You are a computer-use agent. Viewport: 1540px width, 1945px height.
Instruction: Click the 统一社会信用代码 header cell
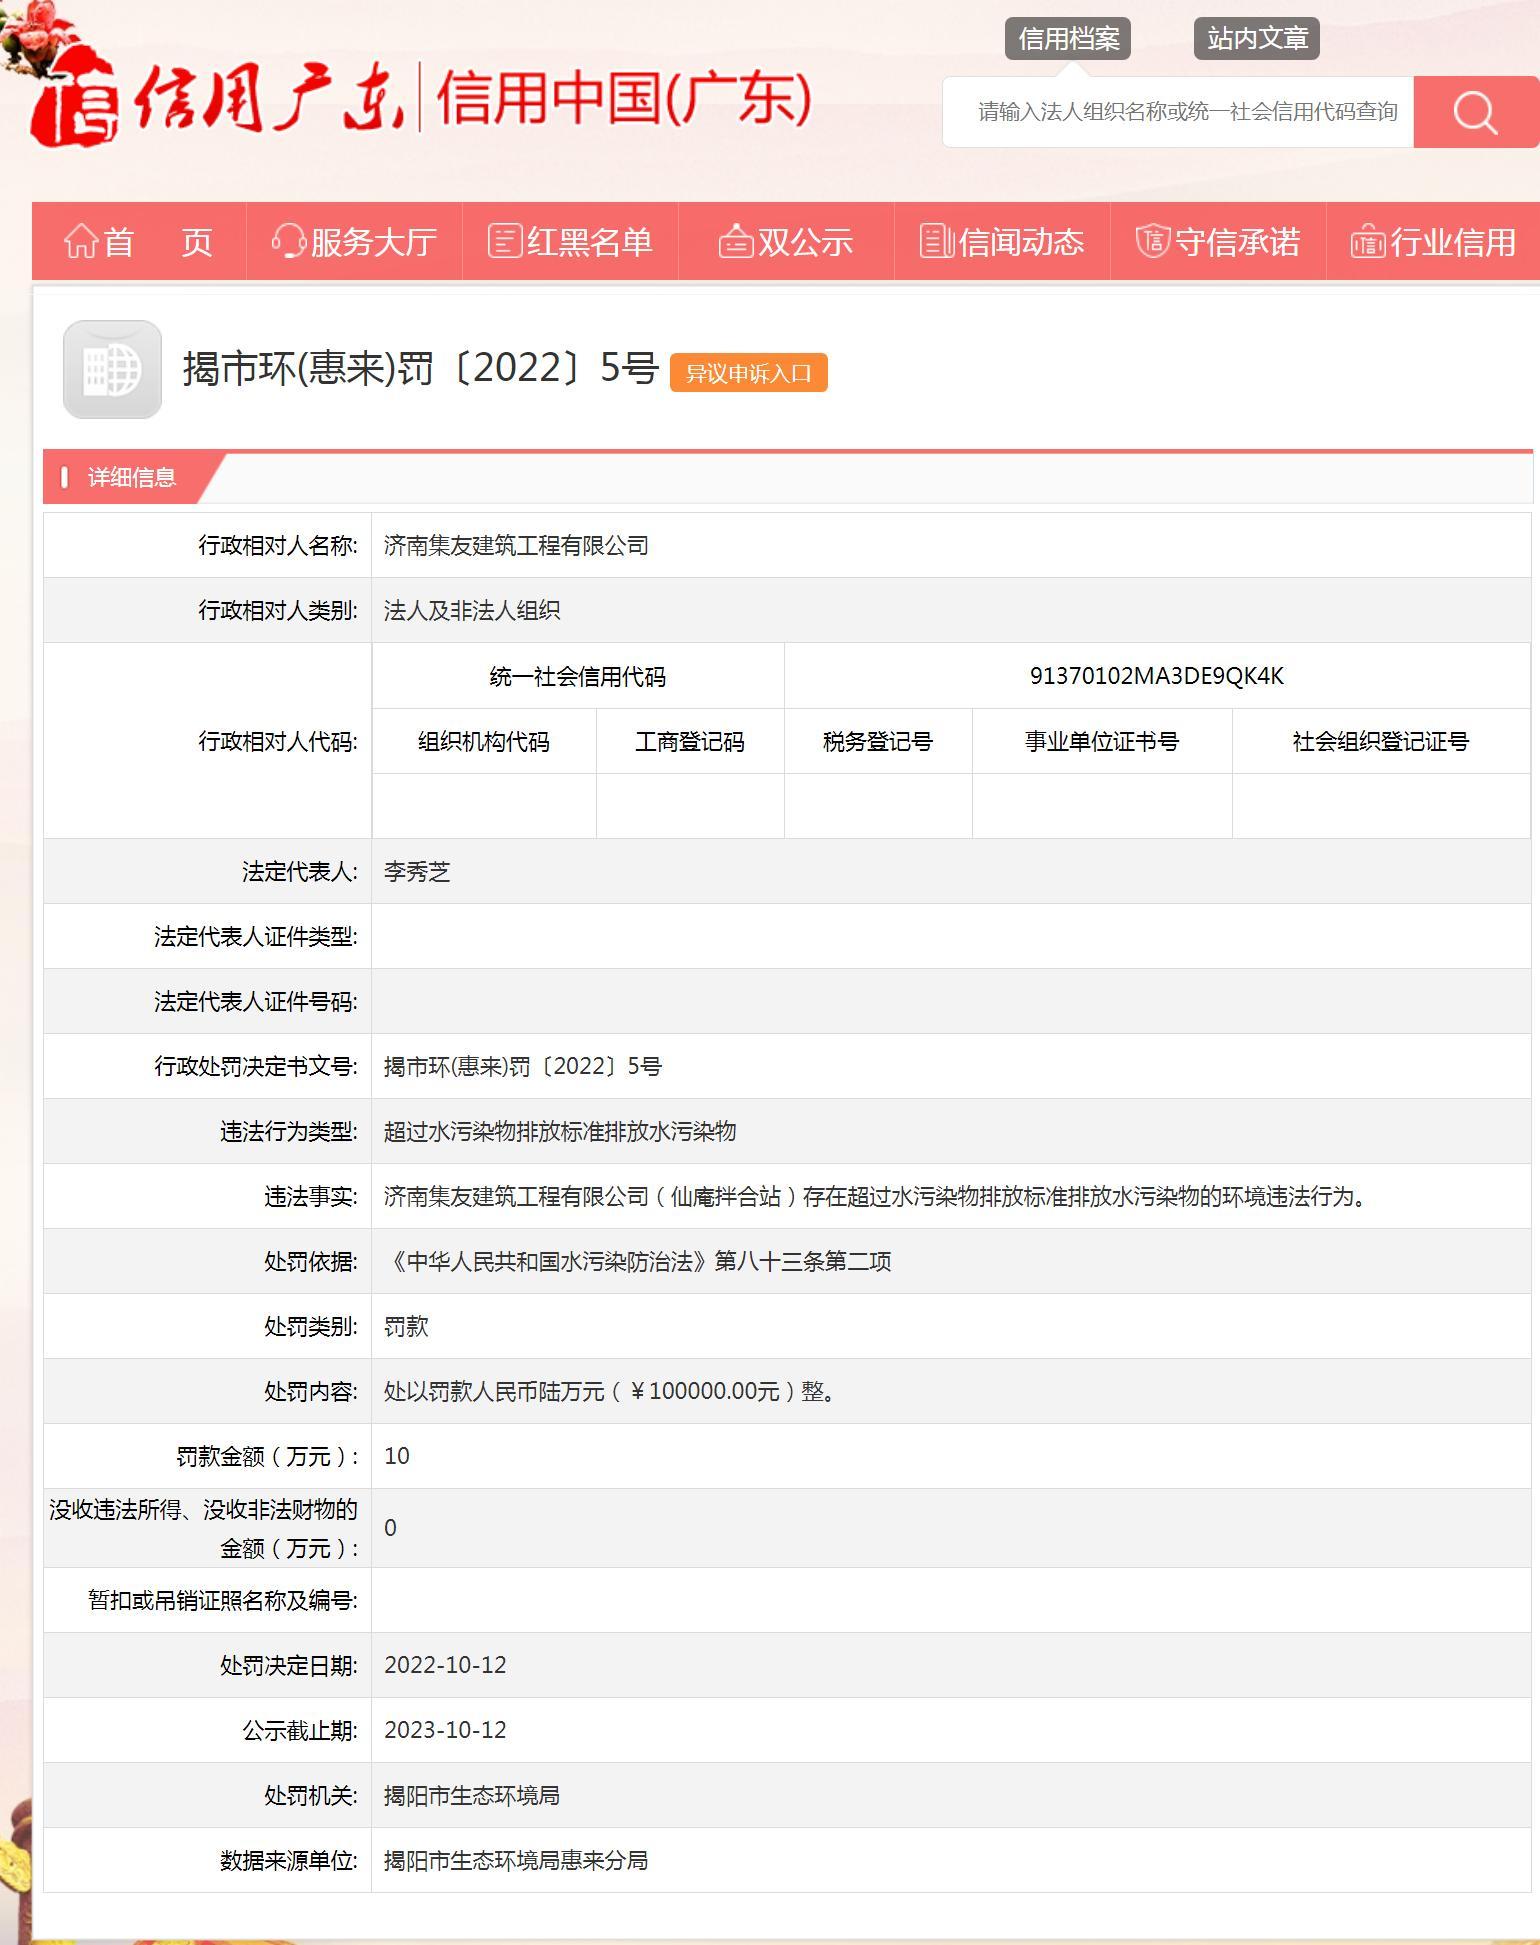[578, 677]
